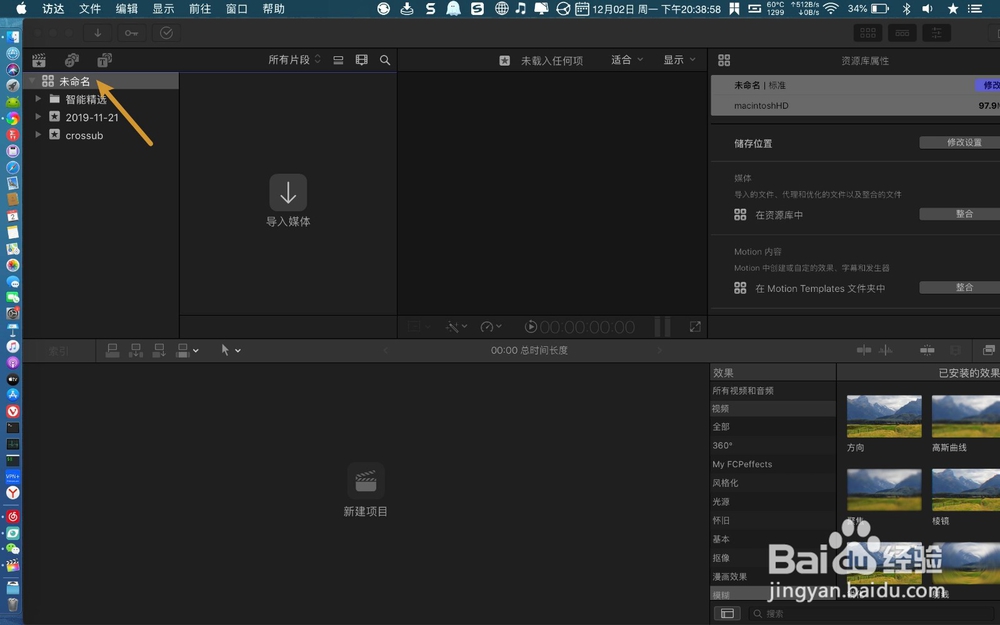Show the Titles and Generators sidebar

(104, 60)
